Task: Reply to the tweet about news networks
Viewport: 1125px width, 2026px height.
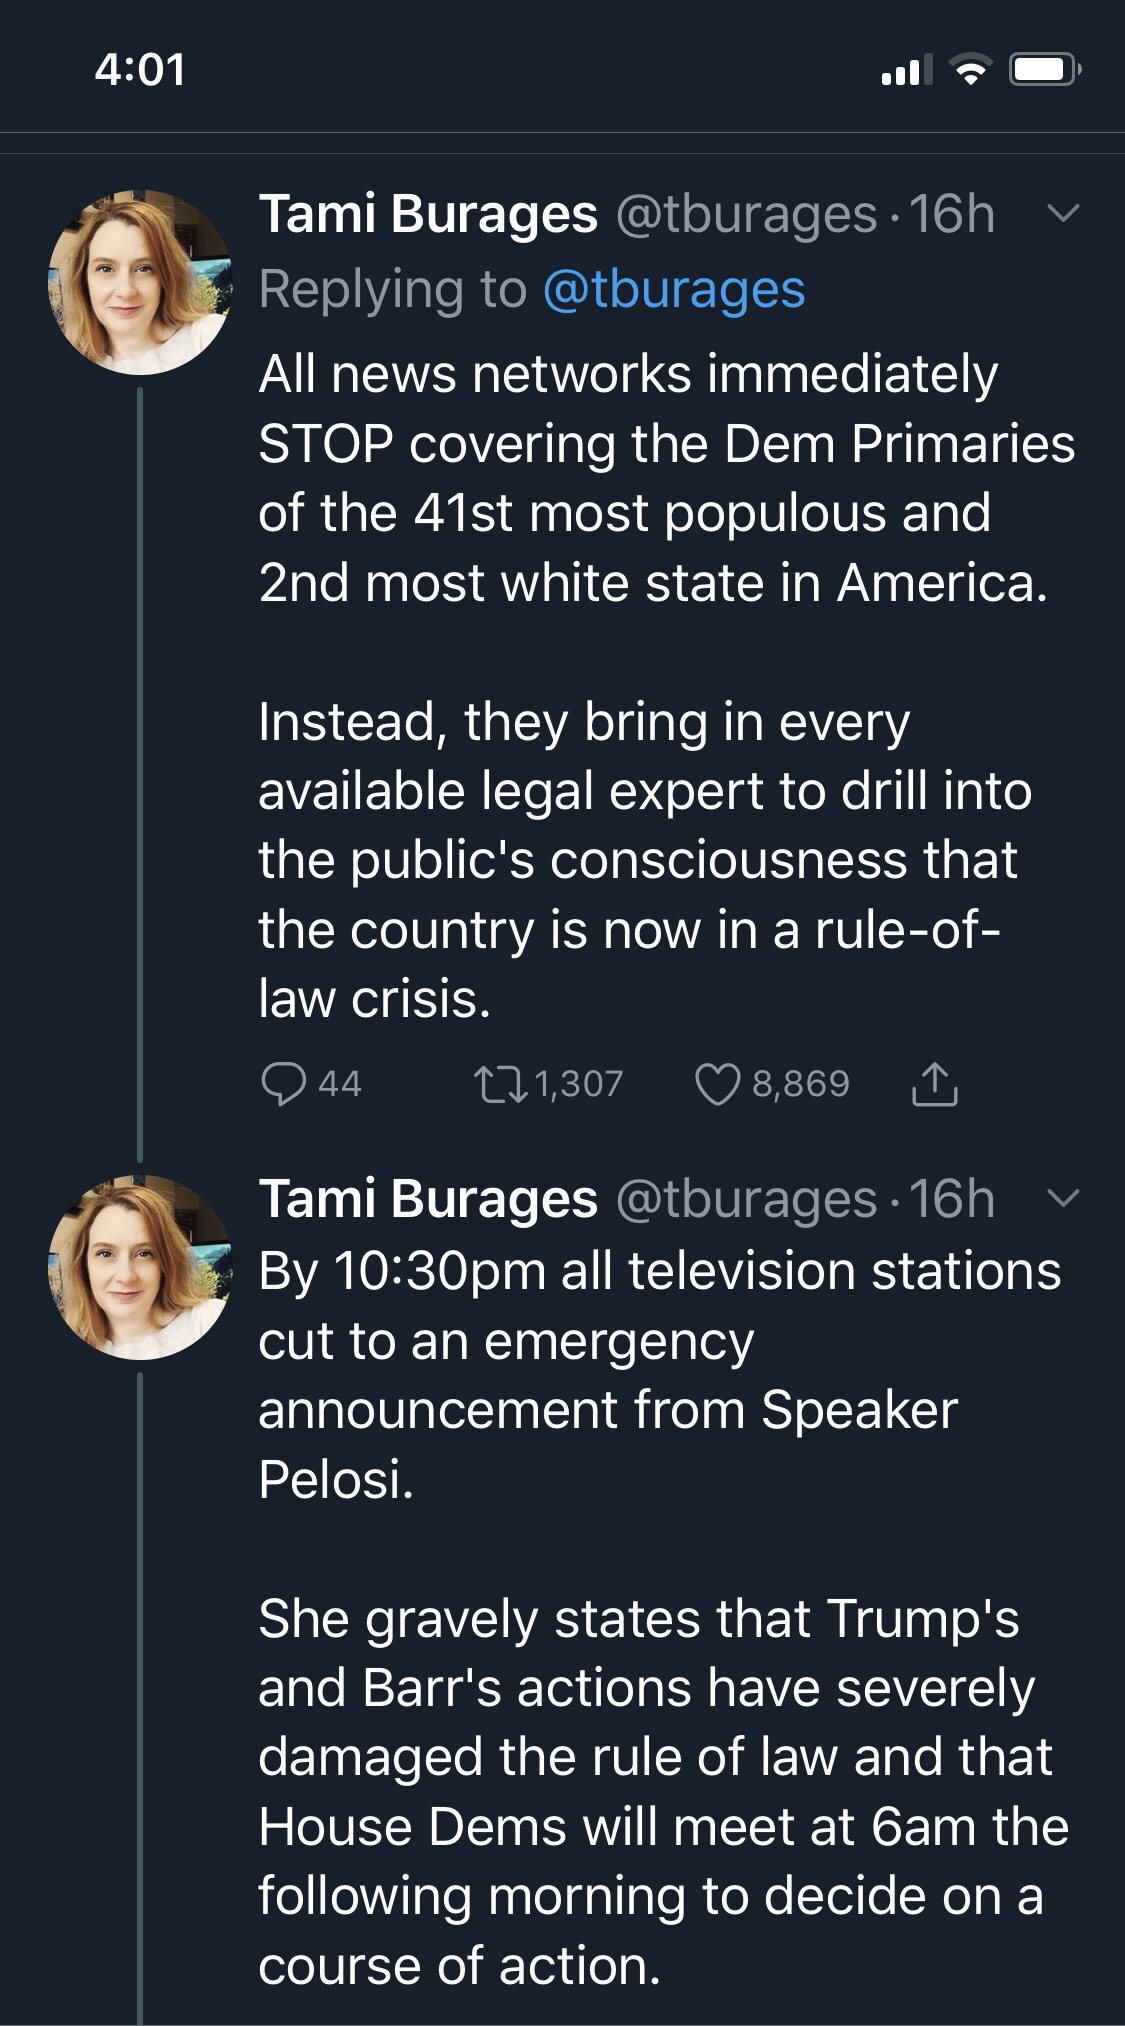Action: [x=283, y=1084]
